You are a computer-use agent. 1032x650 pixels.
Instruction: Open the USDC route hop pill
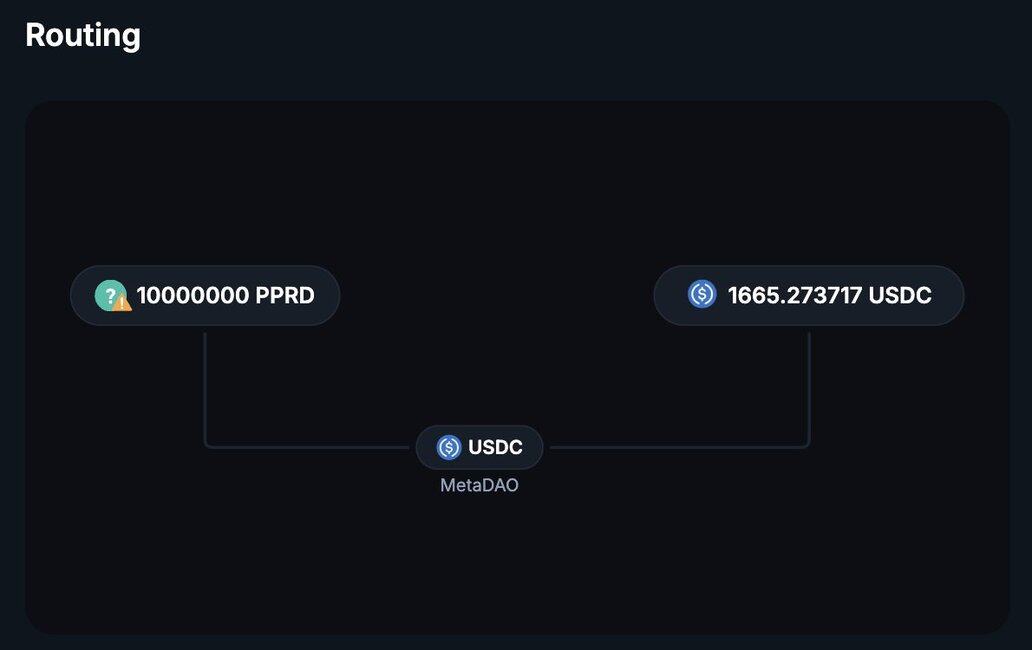tap(480, 447)
